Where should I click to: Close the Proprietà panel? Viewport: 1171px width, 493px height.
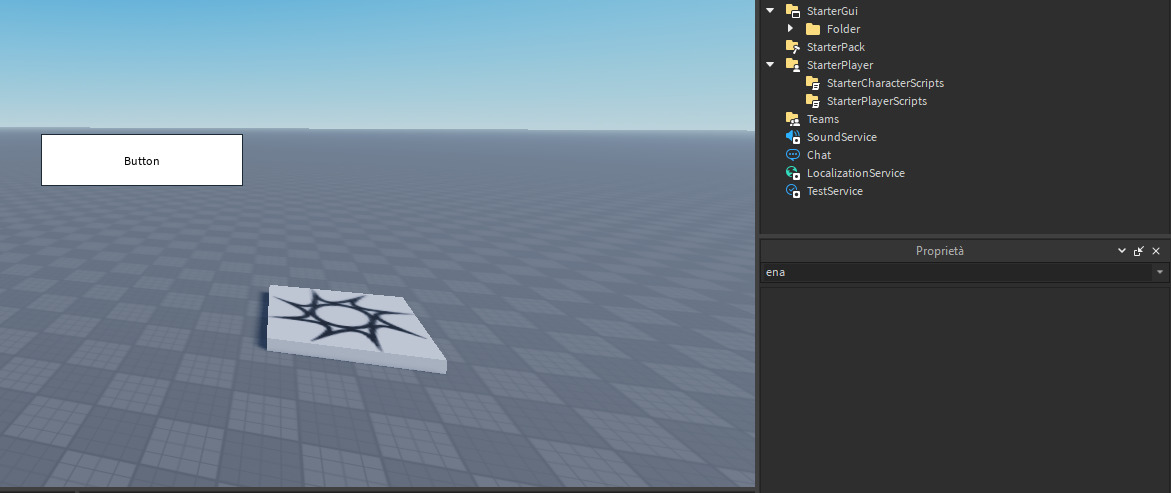(x=1156, y=251)
